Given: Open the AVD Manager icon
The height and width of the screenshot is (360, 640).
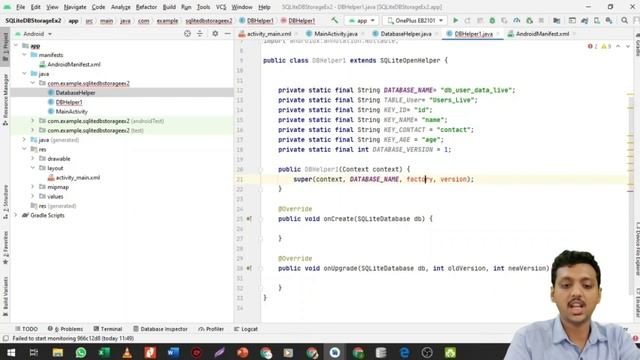Looking at the screenshot, I should click(597, 20).
